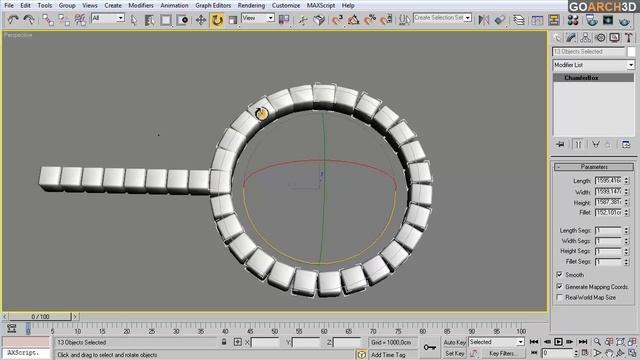The image size is (640, 360).
Task: Open the key mode Selected dropdown
Action: pyautogui.click(x=496, y=342)
